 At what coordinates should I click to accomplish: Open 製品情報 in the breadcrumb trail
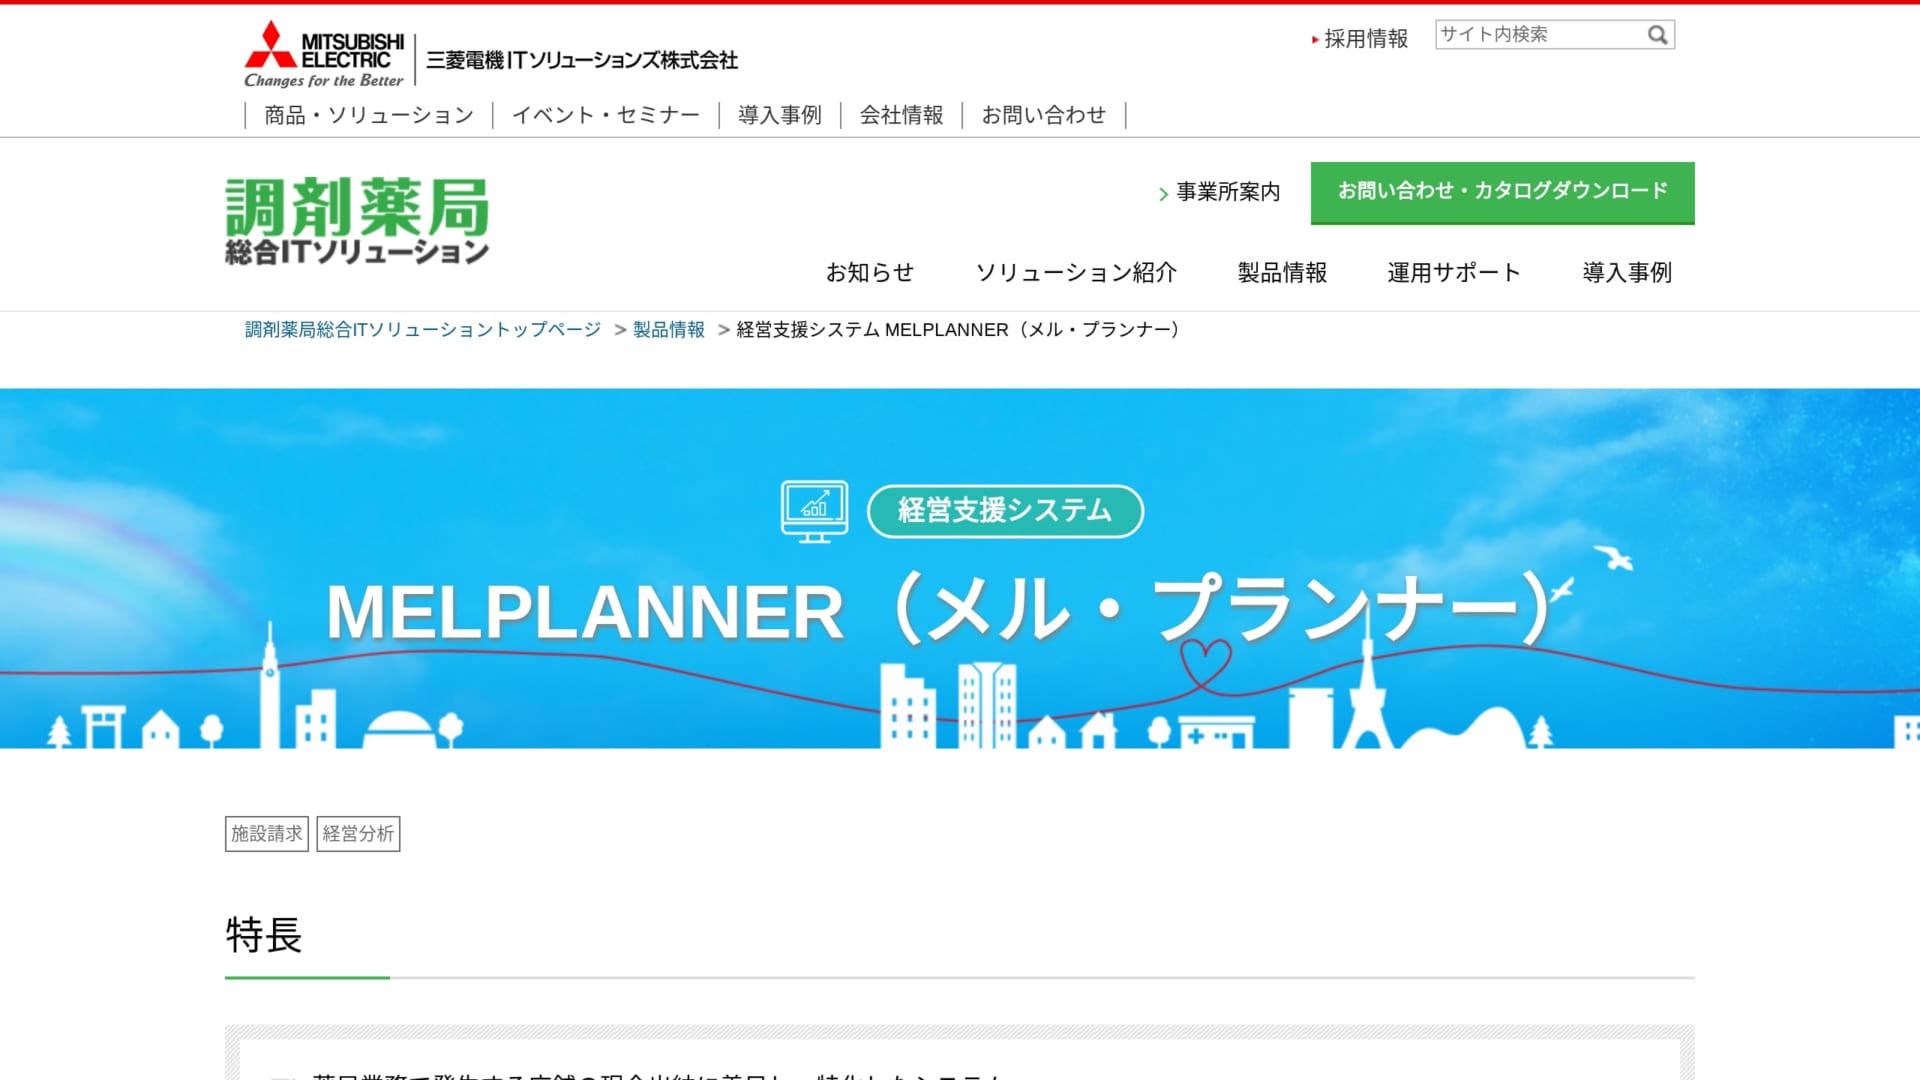pyautogui.click(x=668, y=329)
